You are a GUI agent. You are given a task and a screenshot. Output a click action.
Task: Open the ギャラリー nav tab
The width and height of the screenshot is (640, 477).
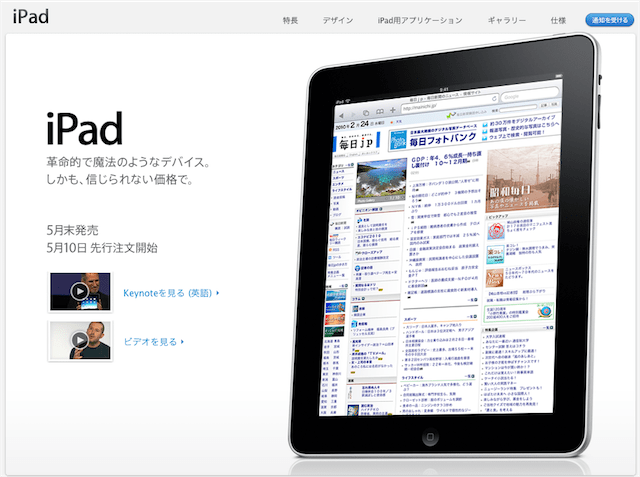(507, 20)
